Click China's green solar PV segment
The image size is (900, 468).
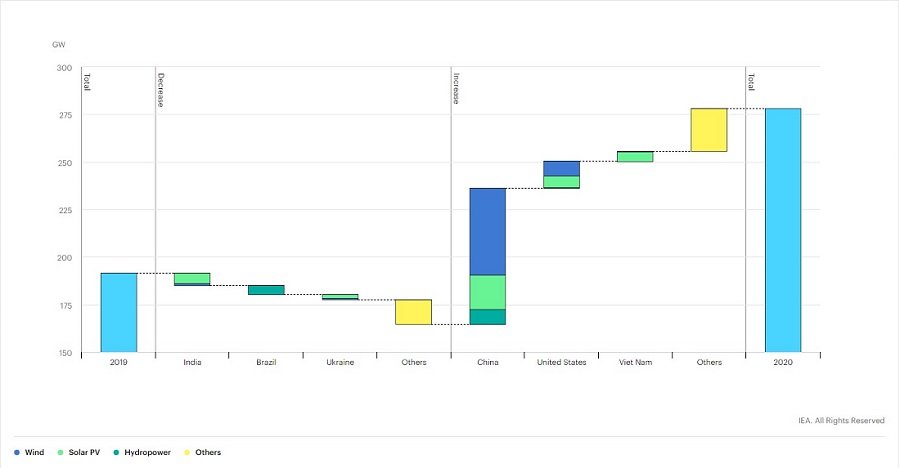coord(488,293)
